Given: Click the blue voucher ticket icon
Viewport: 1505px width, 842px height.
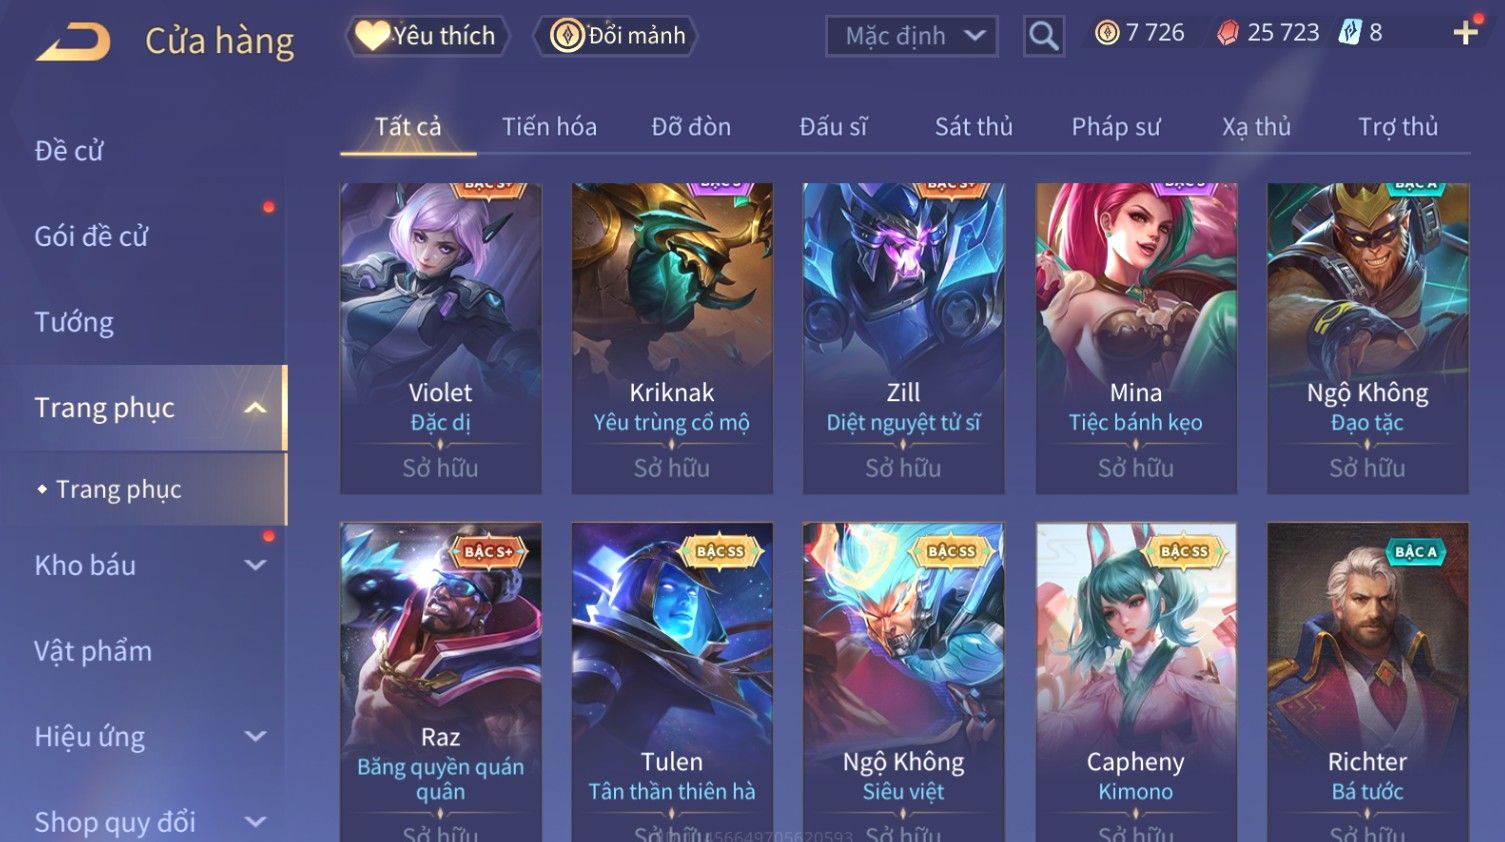Looking at the screenshot, I should click(1350, 32).
